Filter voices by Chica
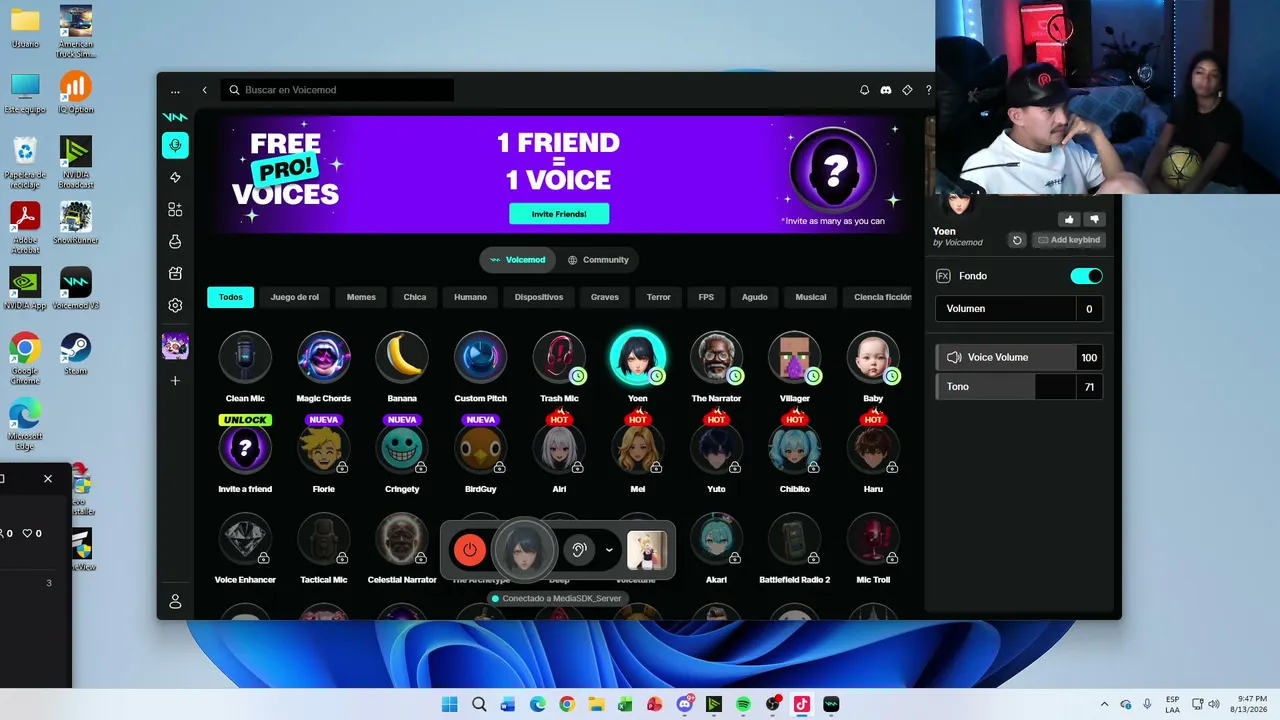 tap(415, 297)
